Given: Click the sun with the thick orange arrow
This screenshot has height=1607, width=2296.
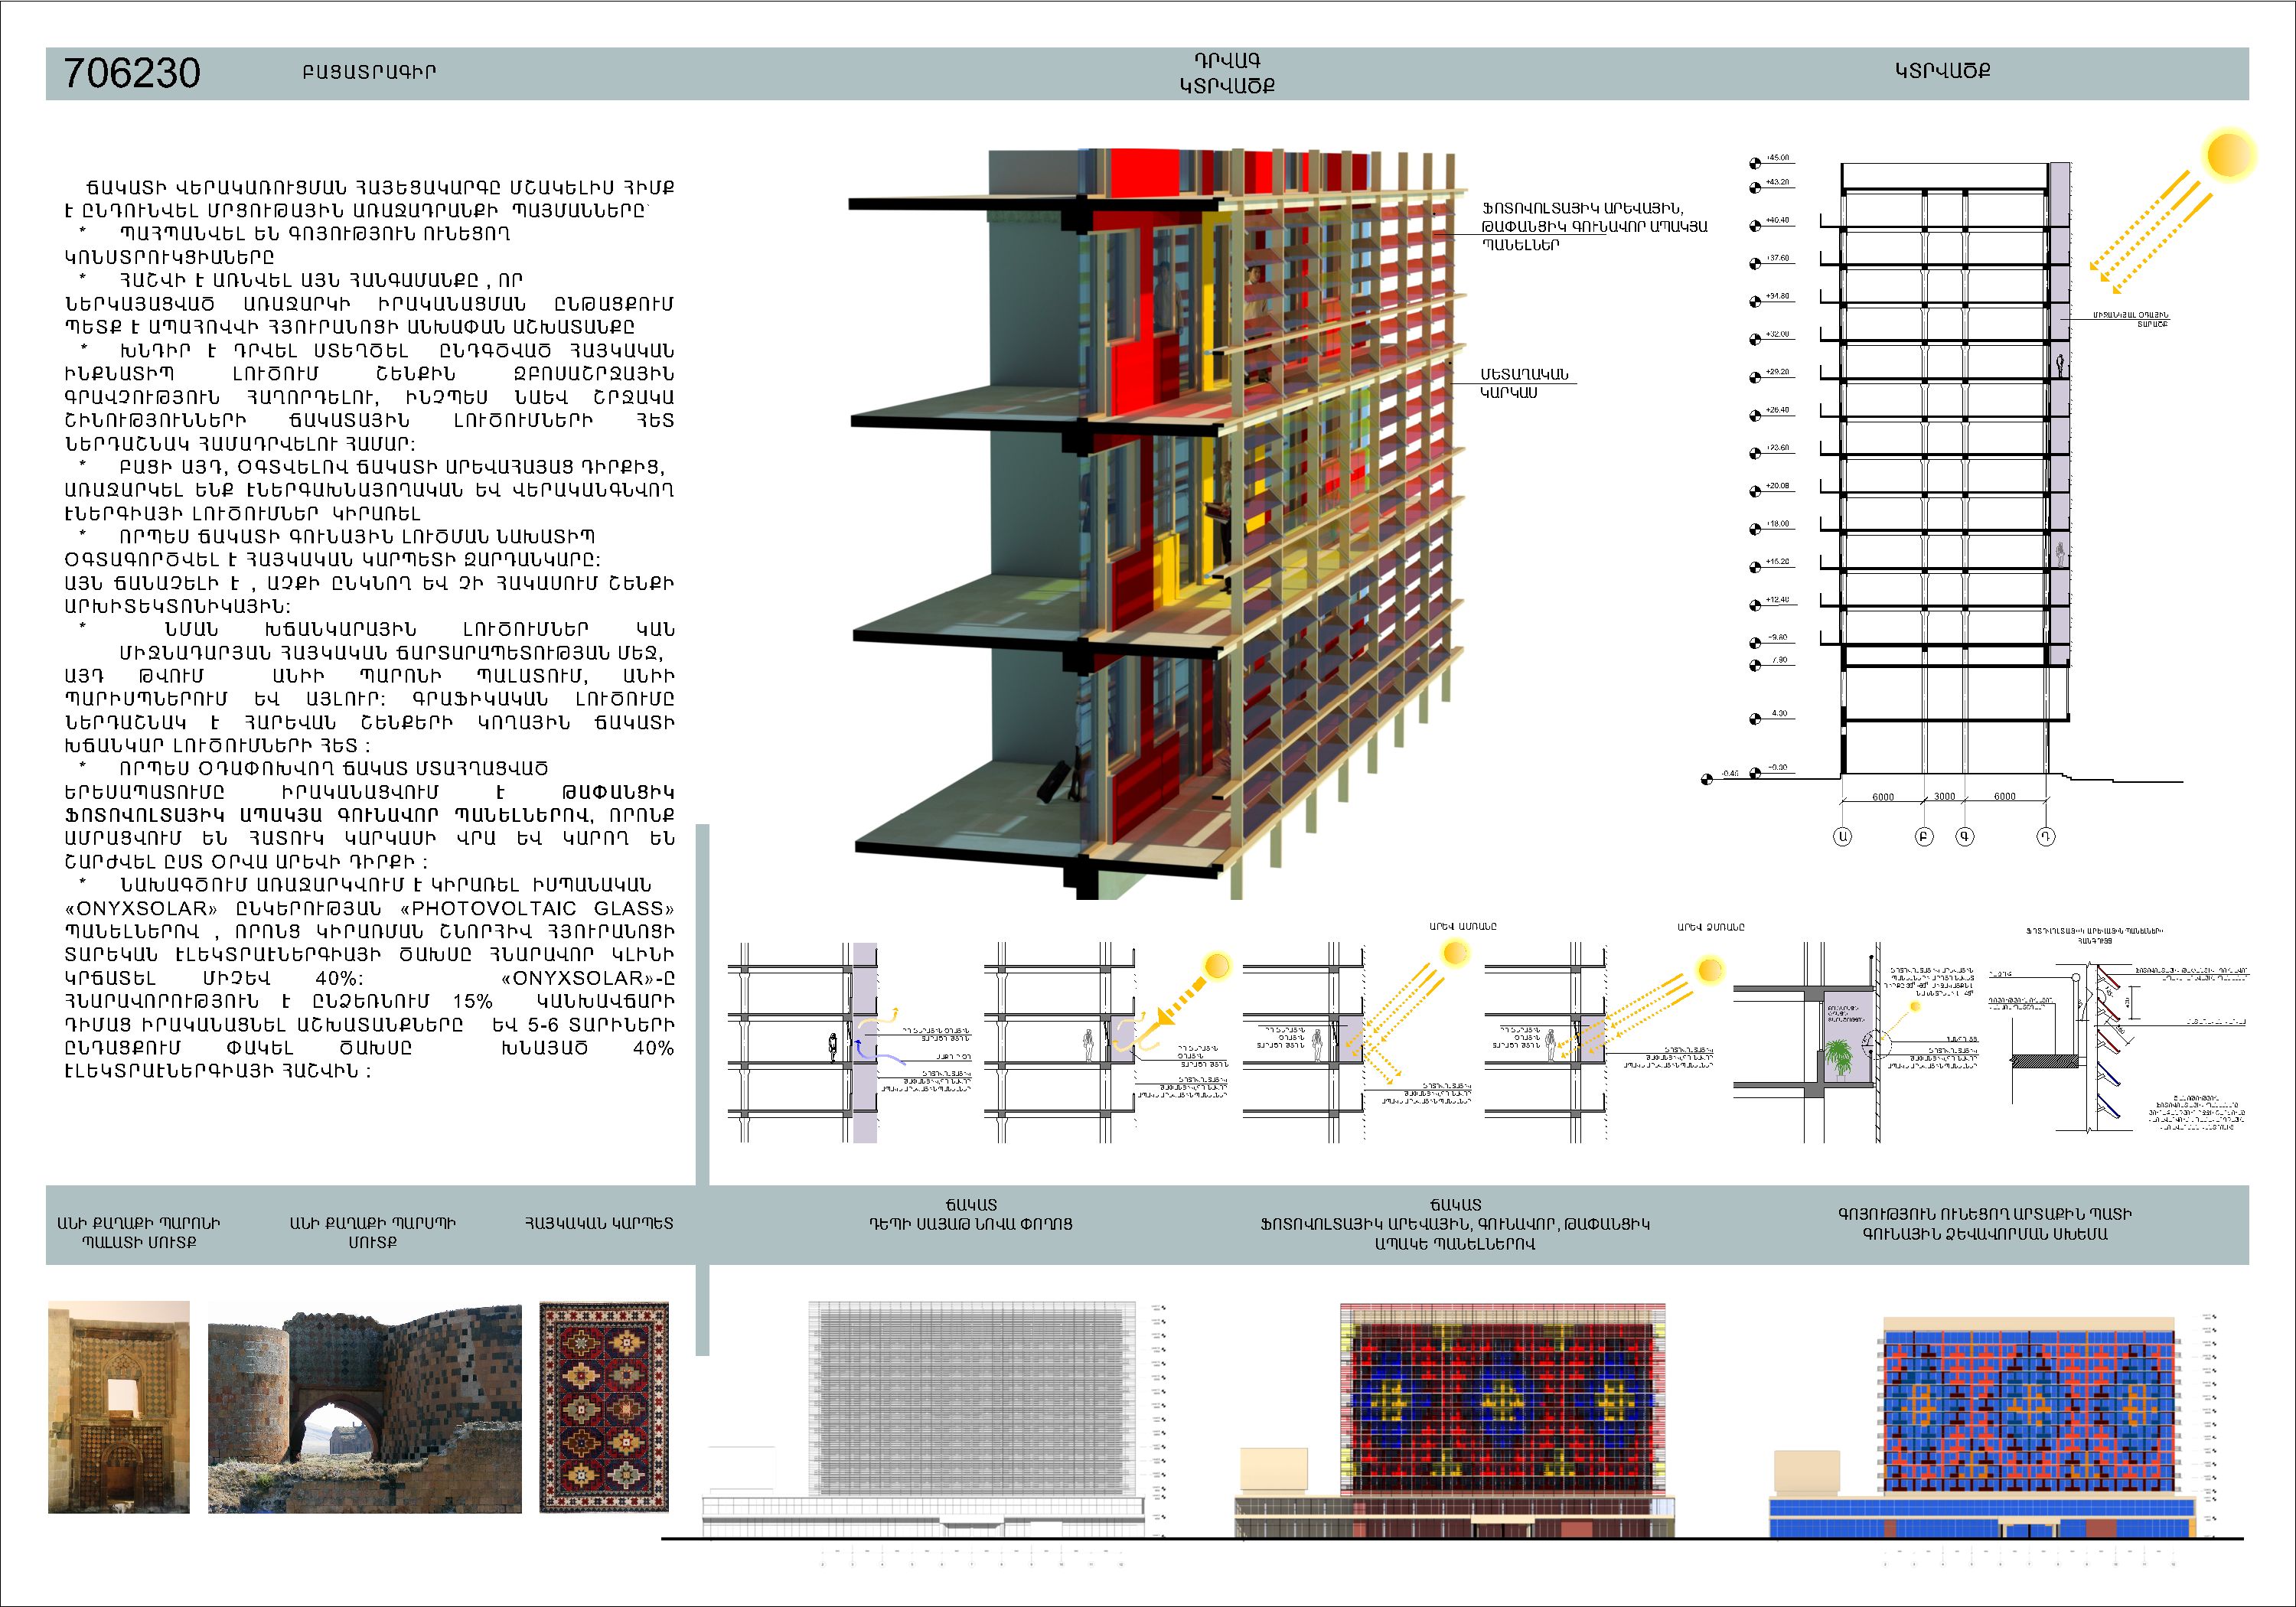Looking at the screenshot, I should 1217,965.
